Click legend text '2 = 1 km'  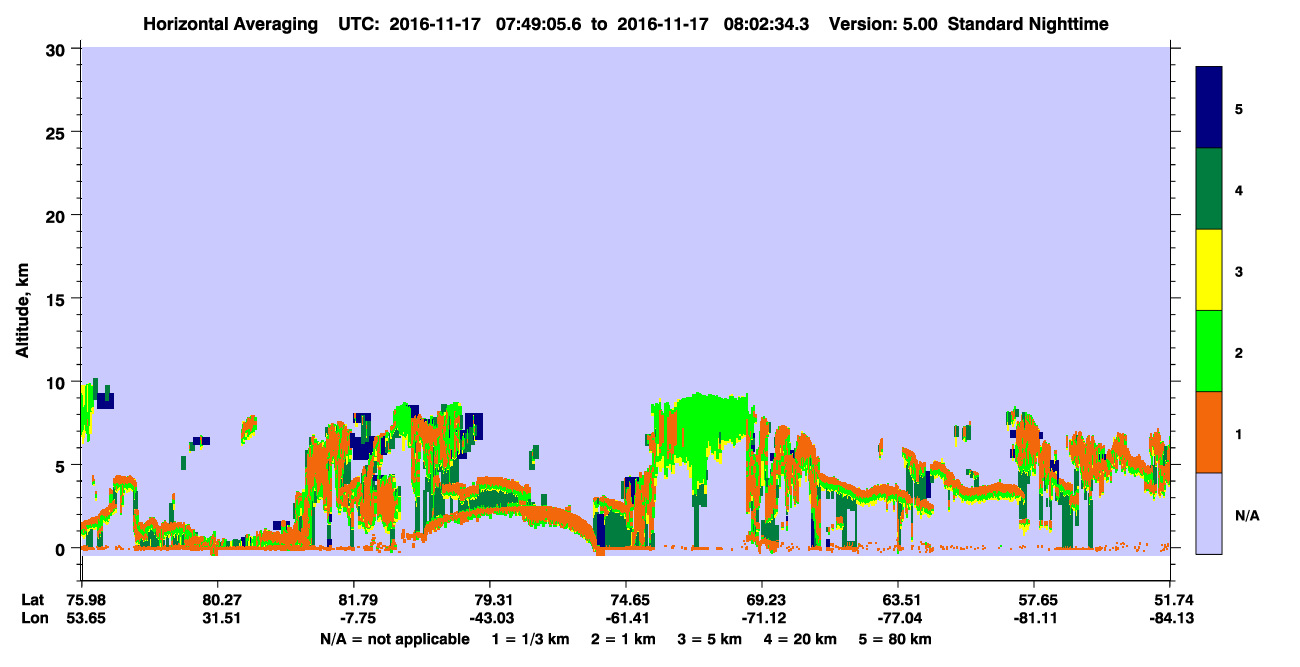tap(623, 639)
